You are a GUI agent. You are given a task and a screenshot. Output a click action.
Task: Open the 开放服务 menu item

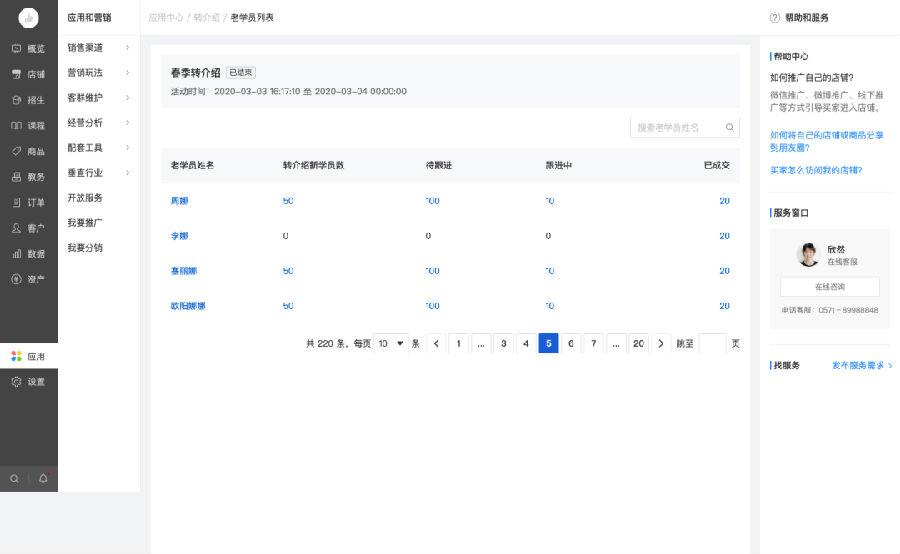[x=85, y=197]
